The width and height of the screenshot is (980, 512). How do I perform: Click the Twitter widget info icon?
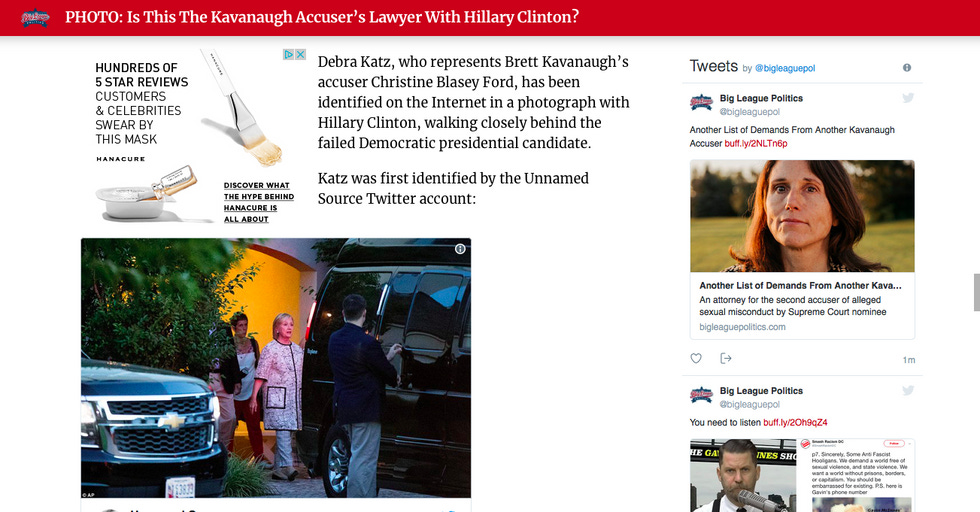907,68
